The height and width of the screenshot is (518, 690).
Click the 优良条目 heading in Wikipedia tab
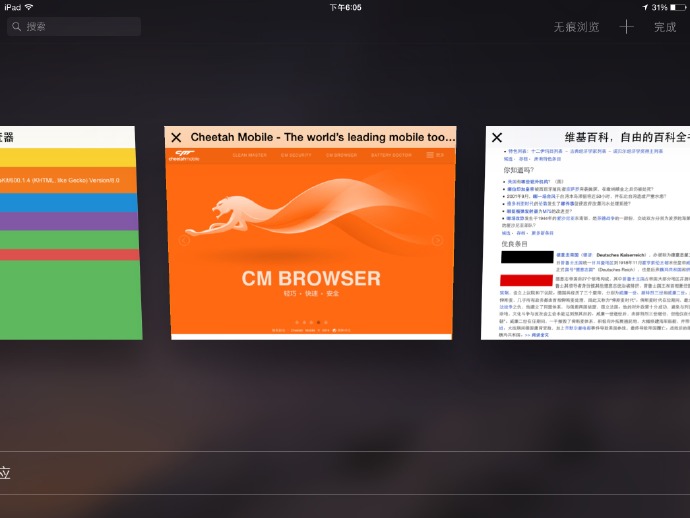click(514, 244)
